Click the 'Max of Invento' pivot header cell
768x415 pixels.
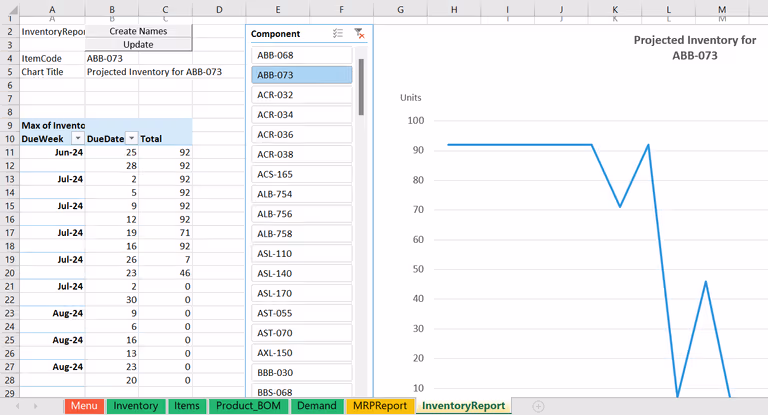point(52,125)
